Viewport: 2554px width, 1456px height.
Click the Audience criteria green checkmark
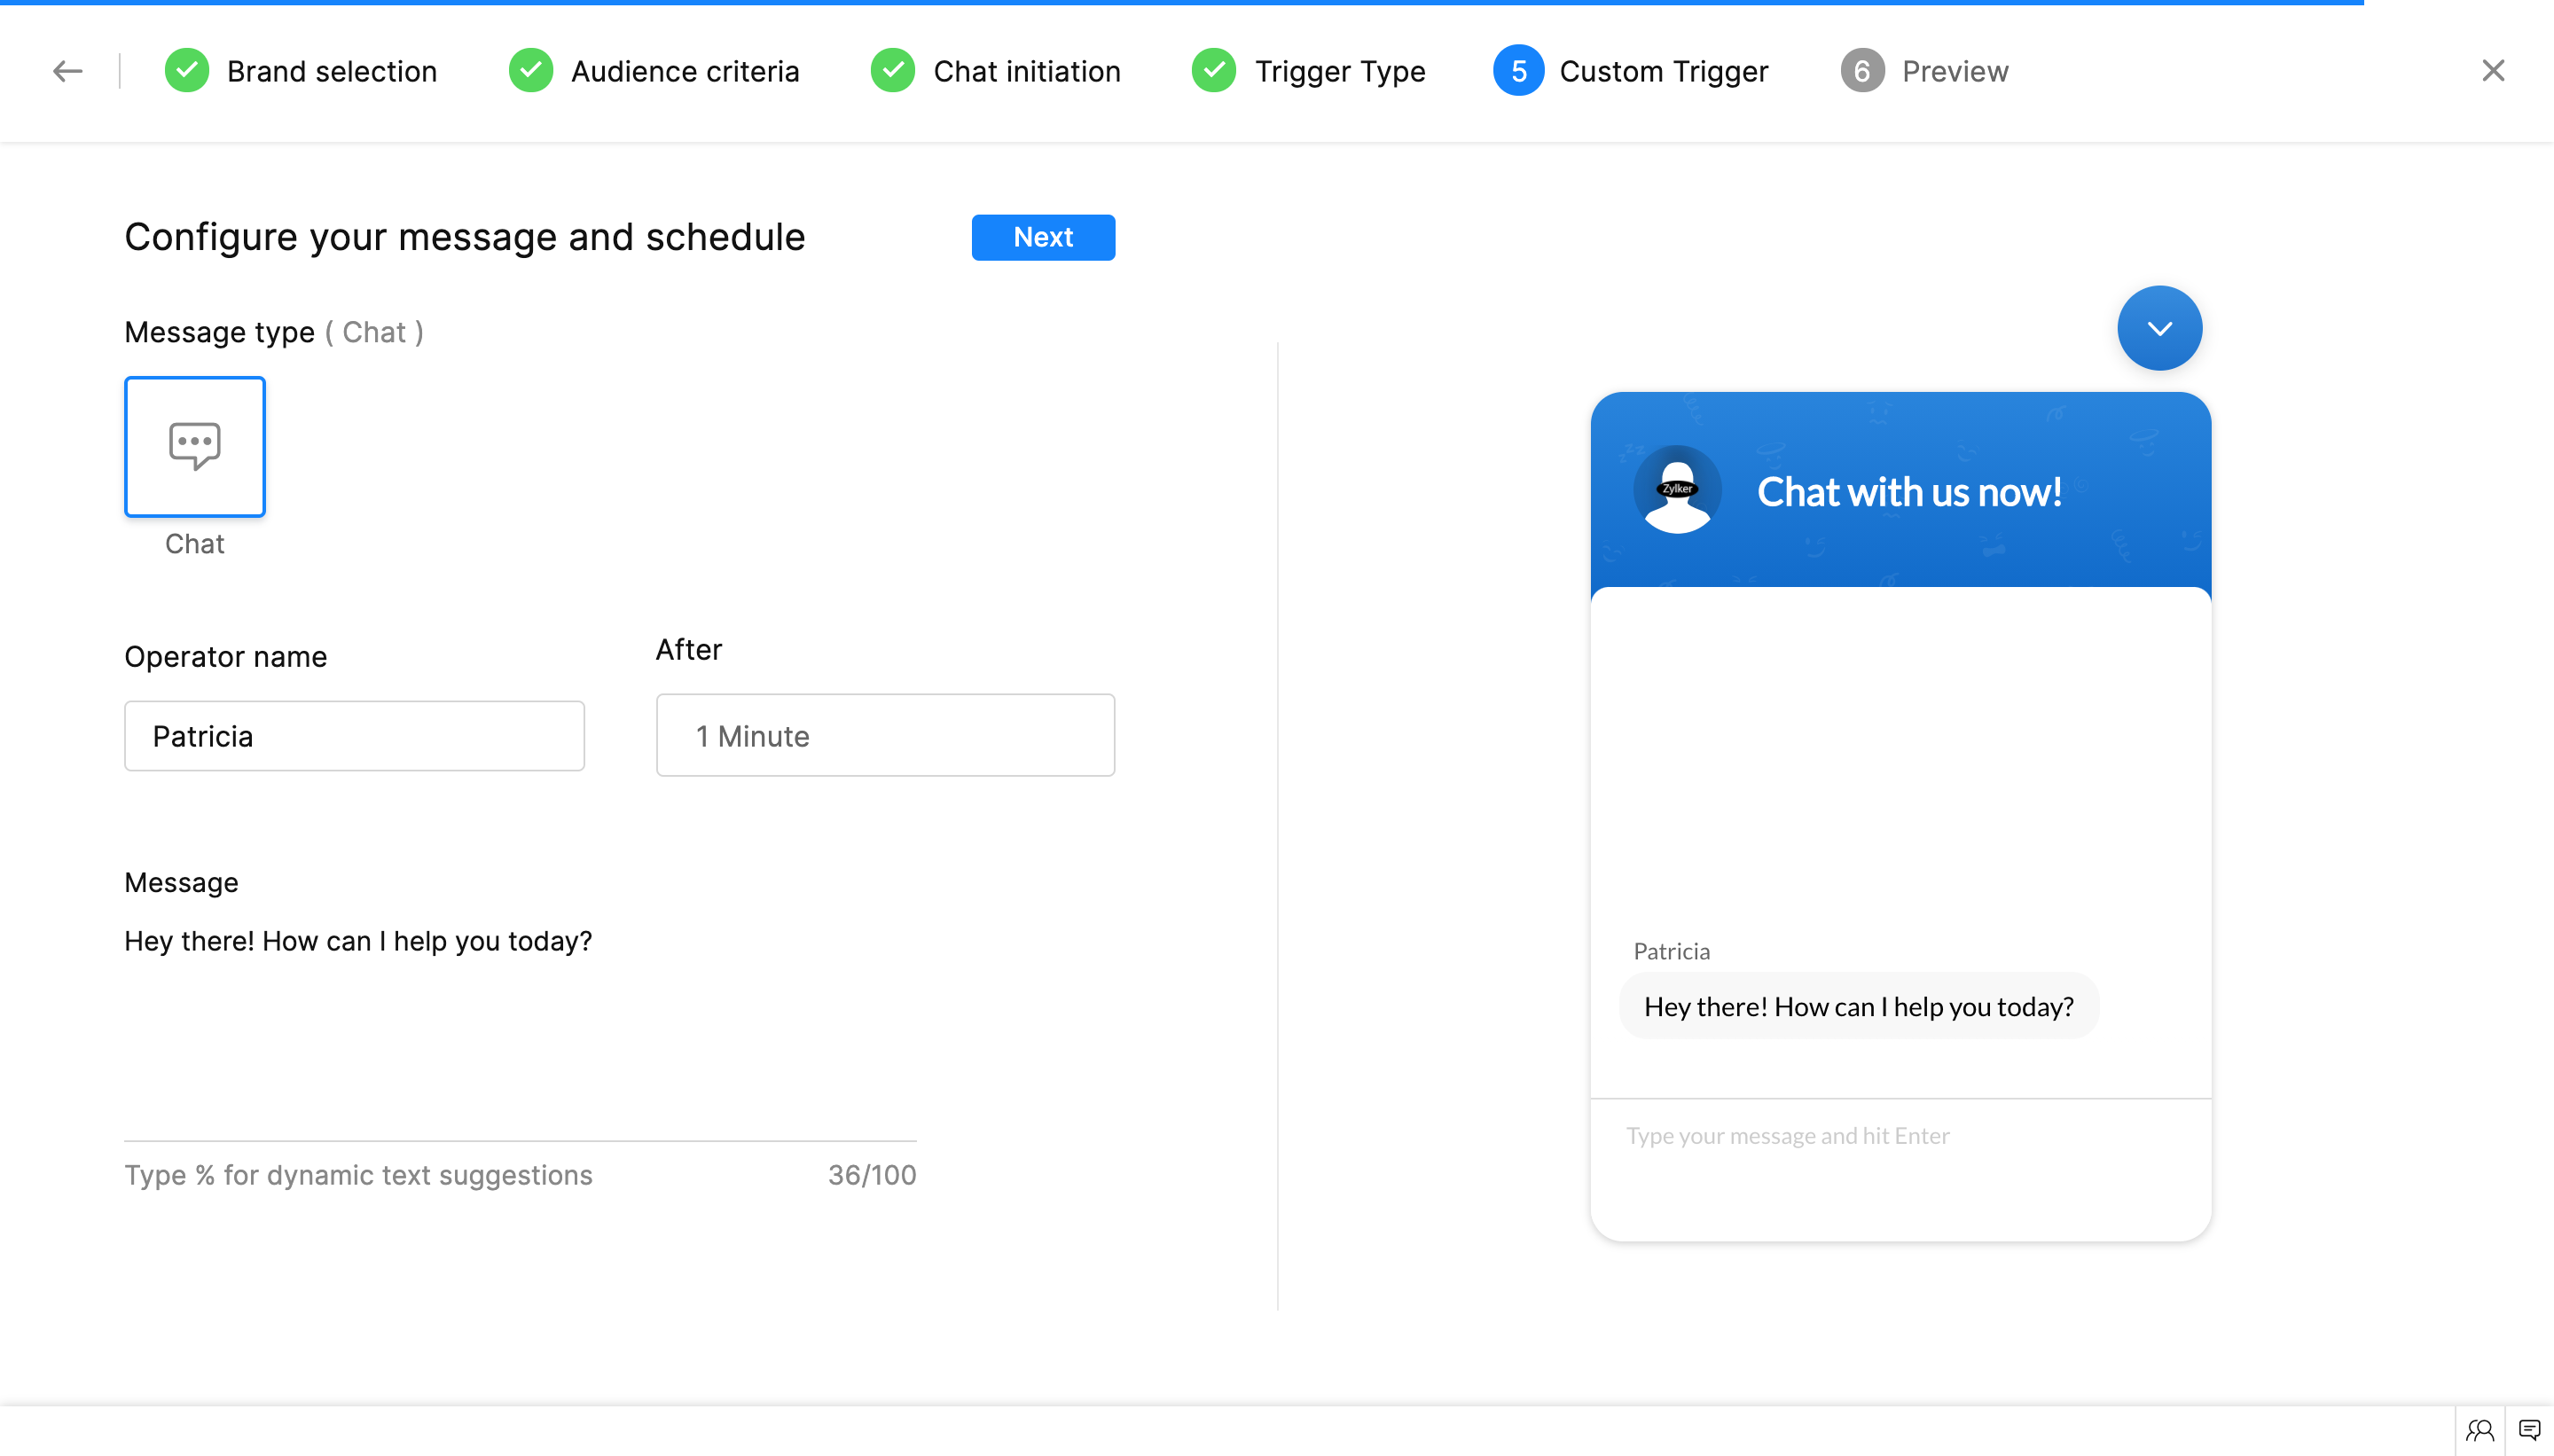point(531,71)
